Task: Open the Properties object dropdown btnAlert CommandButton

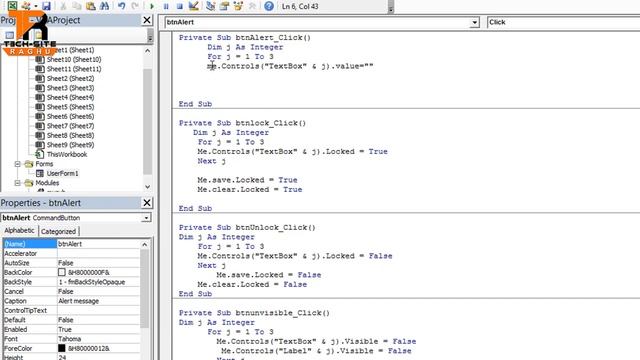Action: [146, 218]
